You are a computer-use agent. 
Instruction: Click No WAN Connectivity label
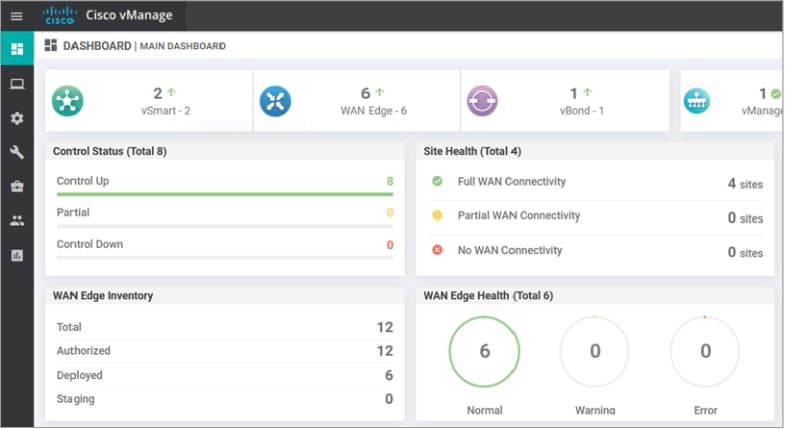click(x=510, y=250)
